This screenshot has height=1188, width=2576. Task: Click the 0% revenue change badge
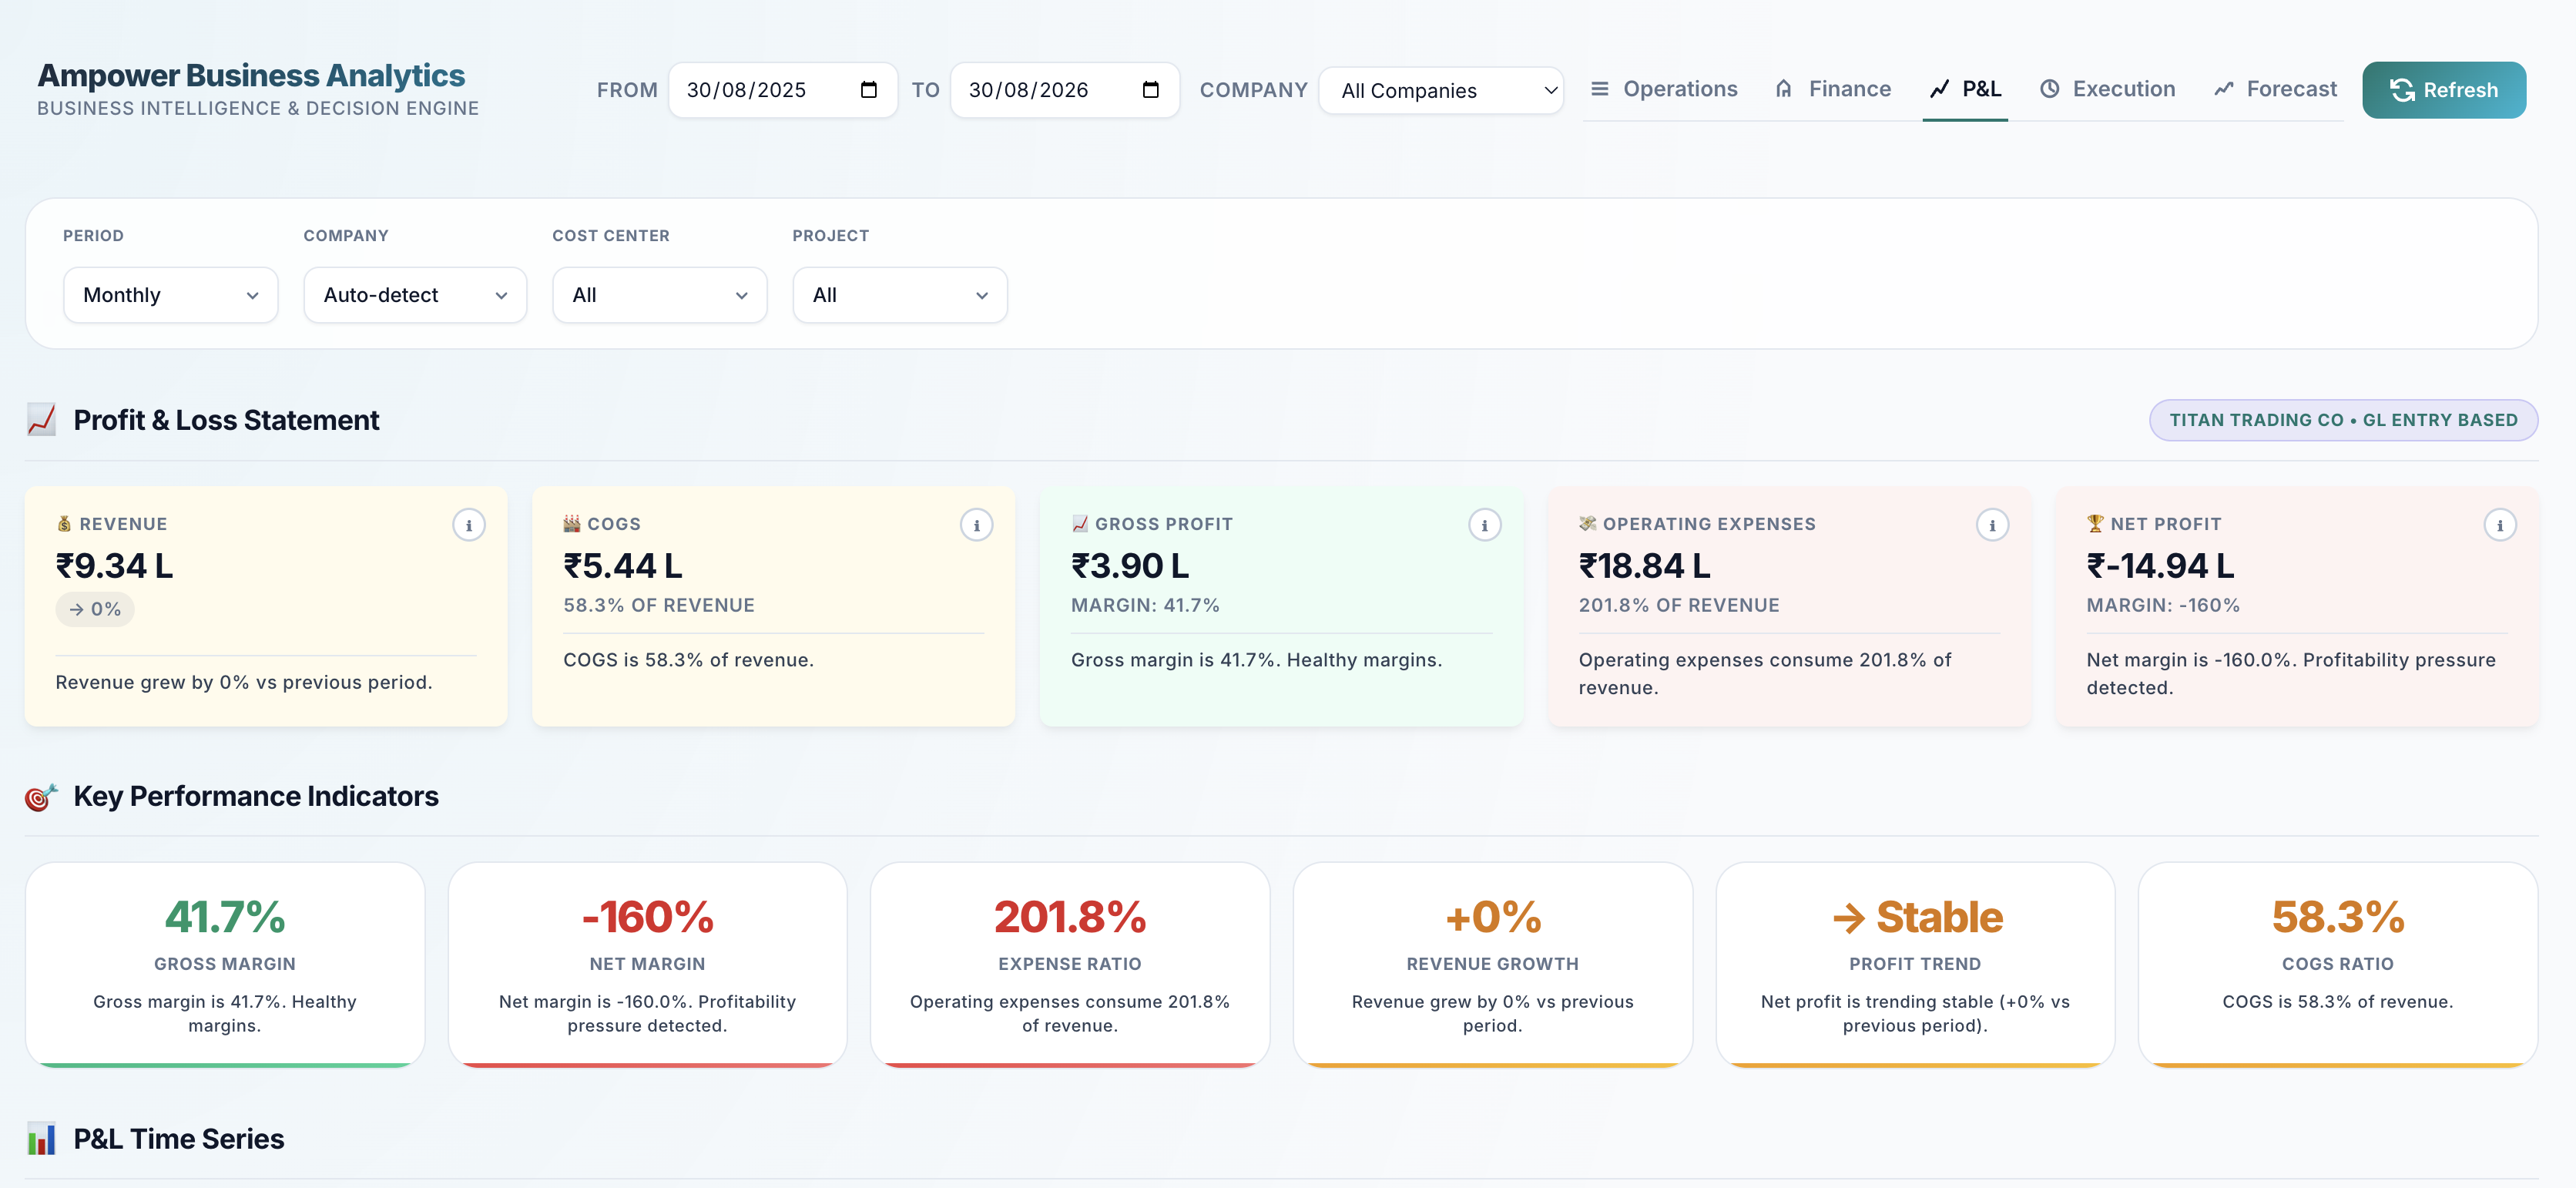click(x=95, y=609)
